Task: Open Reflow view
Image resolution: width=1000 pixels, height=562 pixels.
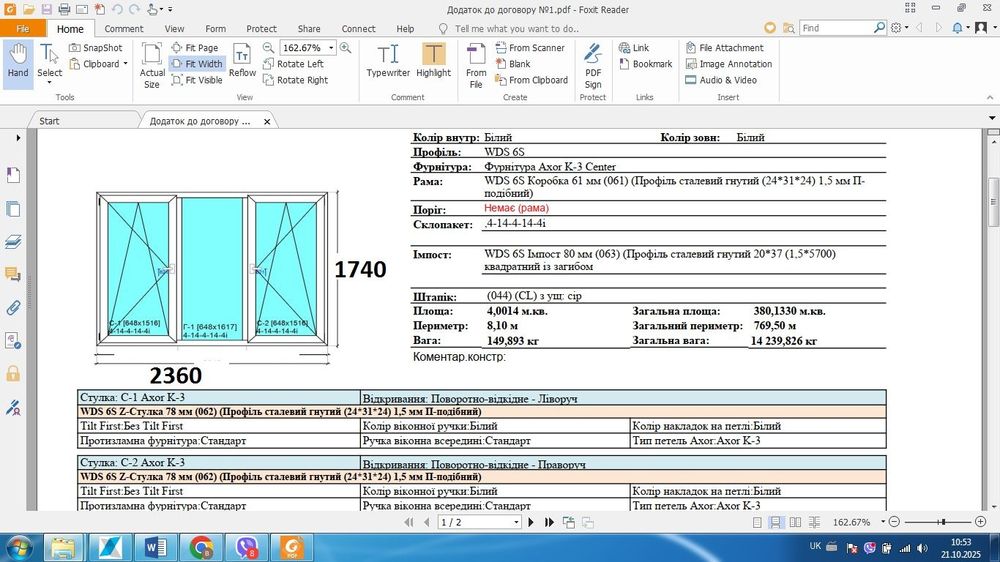Action: (x=242, y=61)
